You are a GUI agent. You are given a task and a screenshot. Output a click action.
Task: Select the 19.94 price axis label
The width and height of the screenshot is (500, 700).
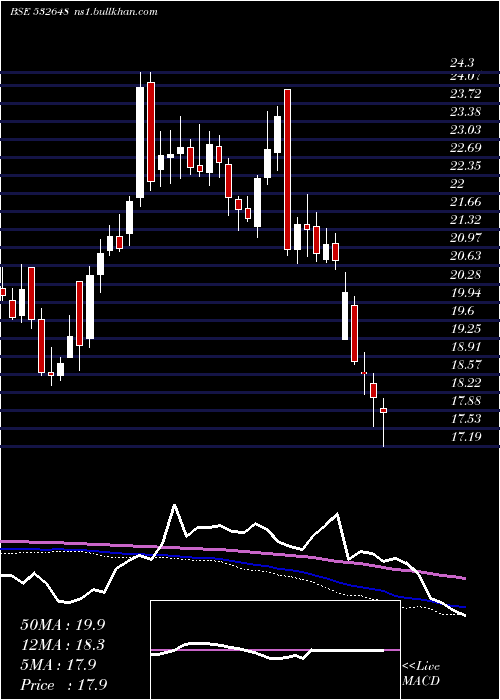pyautogui.click(x=466, y=293)
